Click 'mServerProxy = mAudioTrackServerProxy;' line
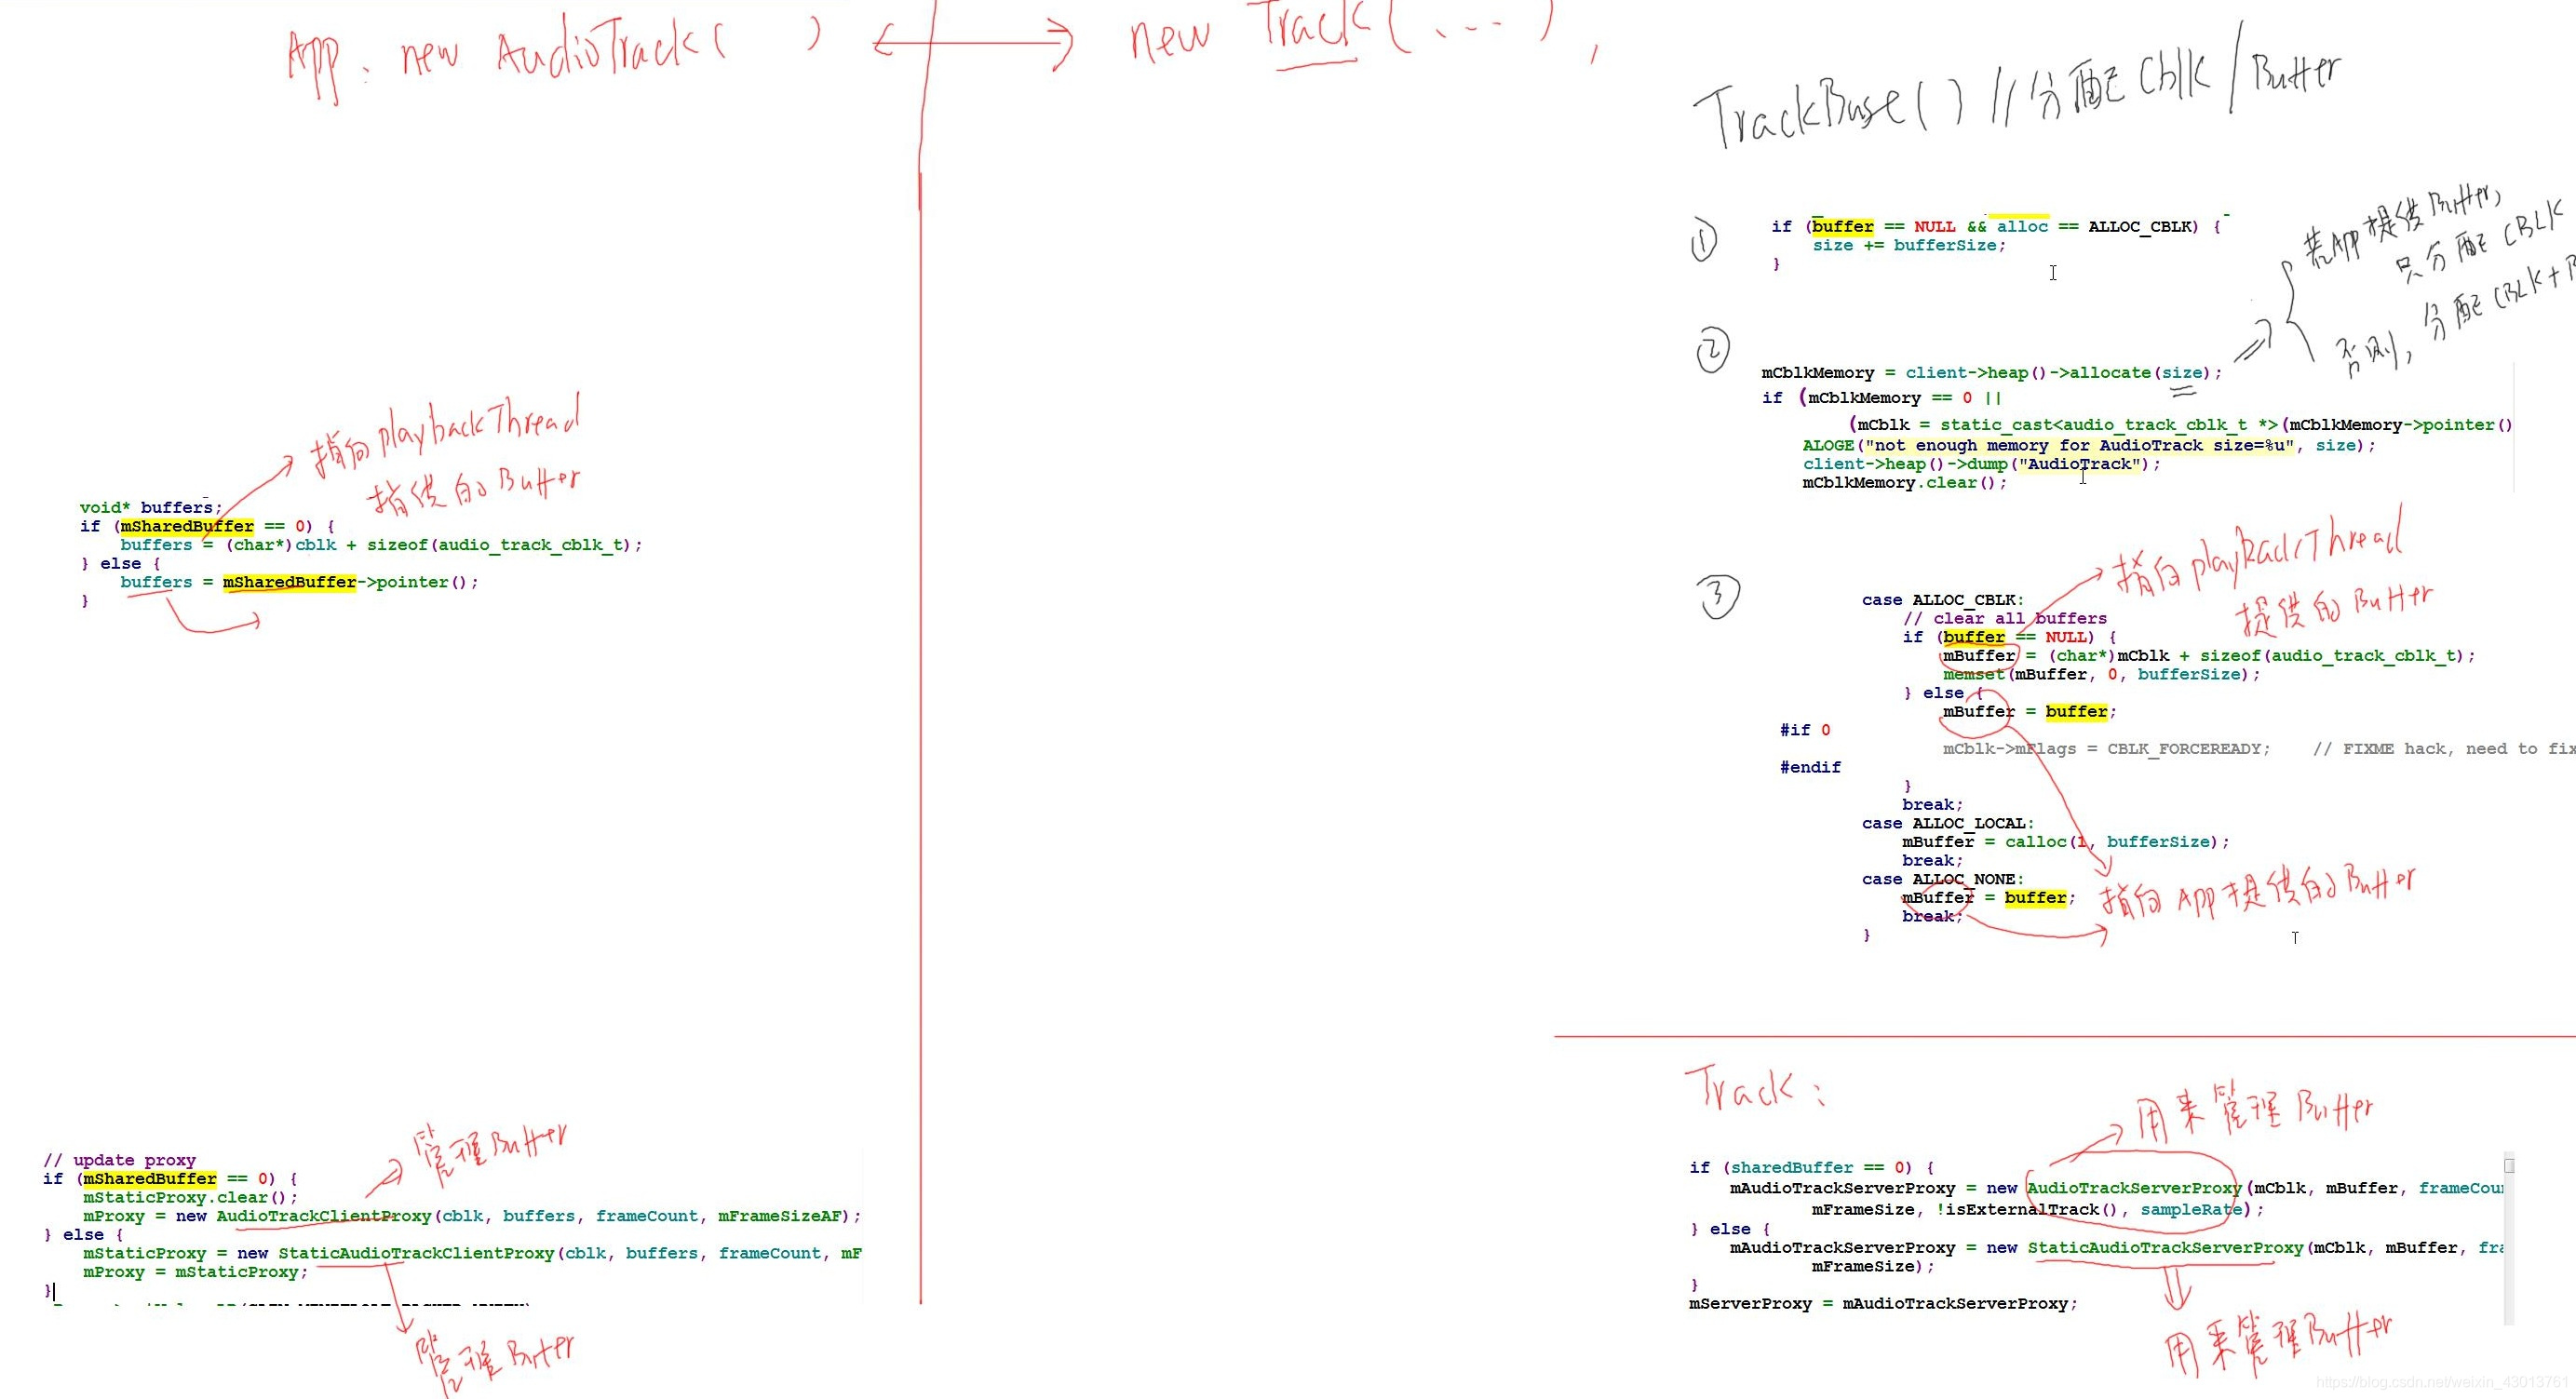 click(x=1883, y=1304)
